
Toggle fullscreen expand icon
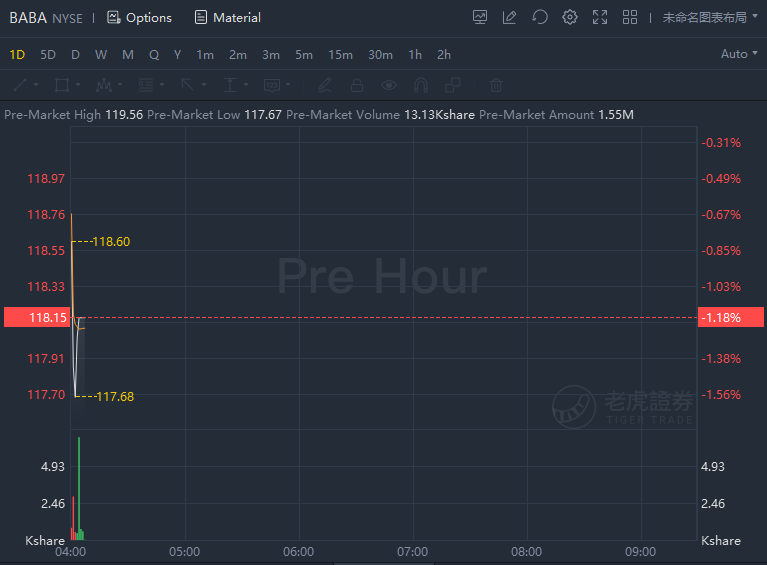tap(600, 18)
